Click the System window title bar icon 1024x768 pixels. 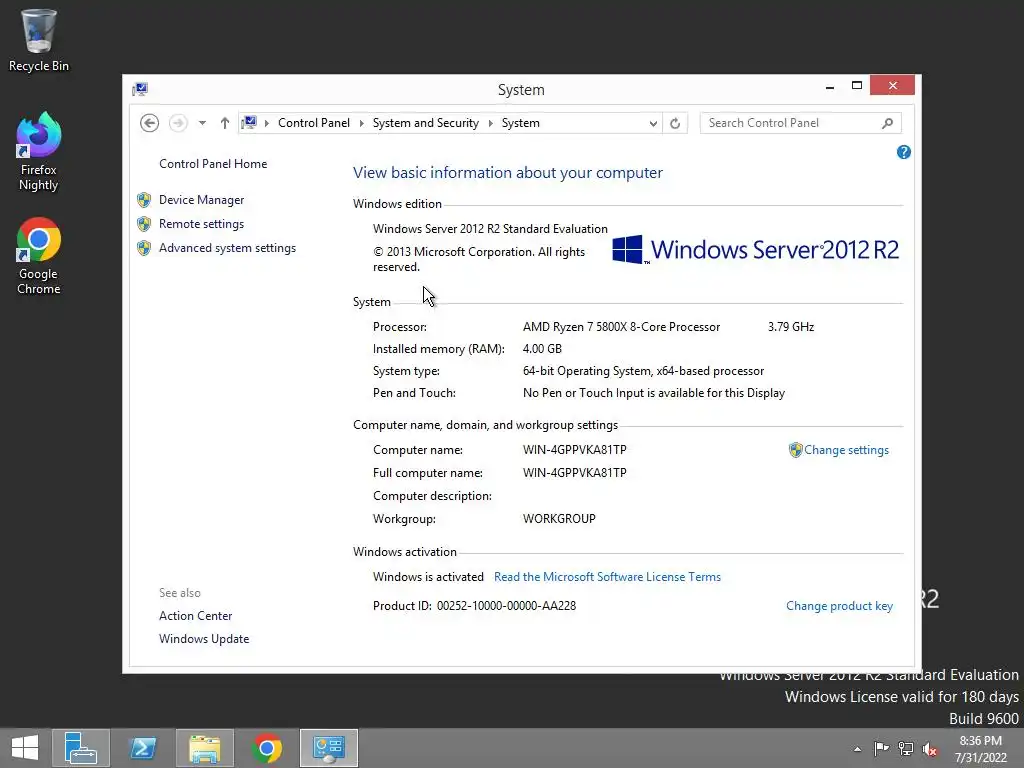[140, 89]
